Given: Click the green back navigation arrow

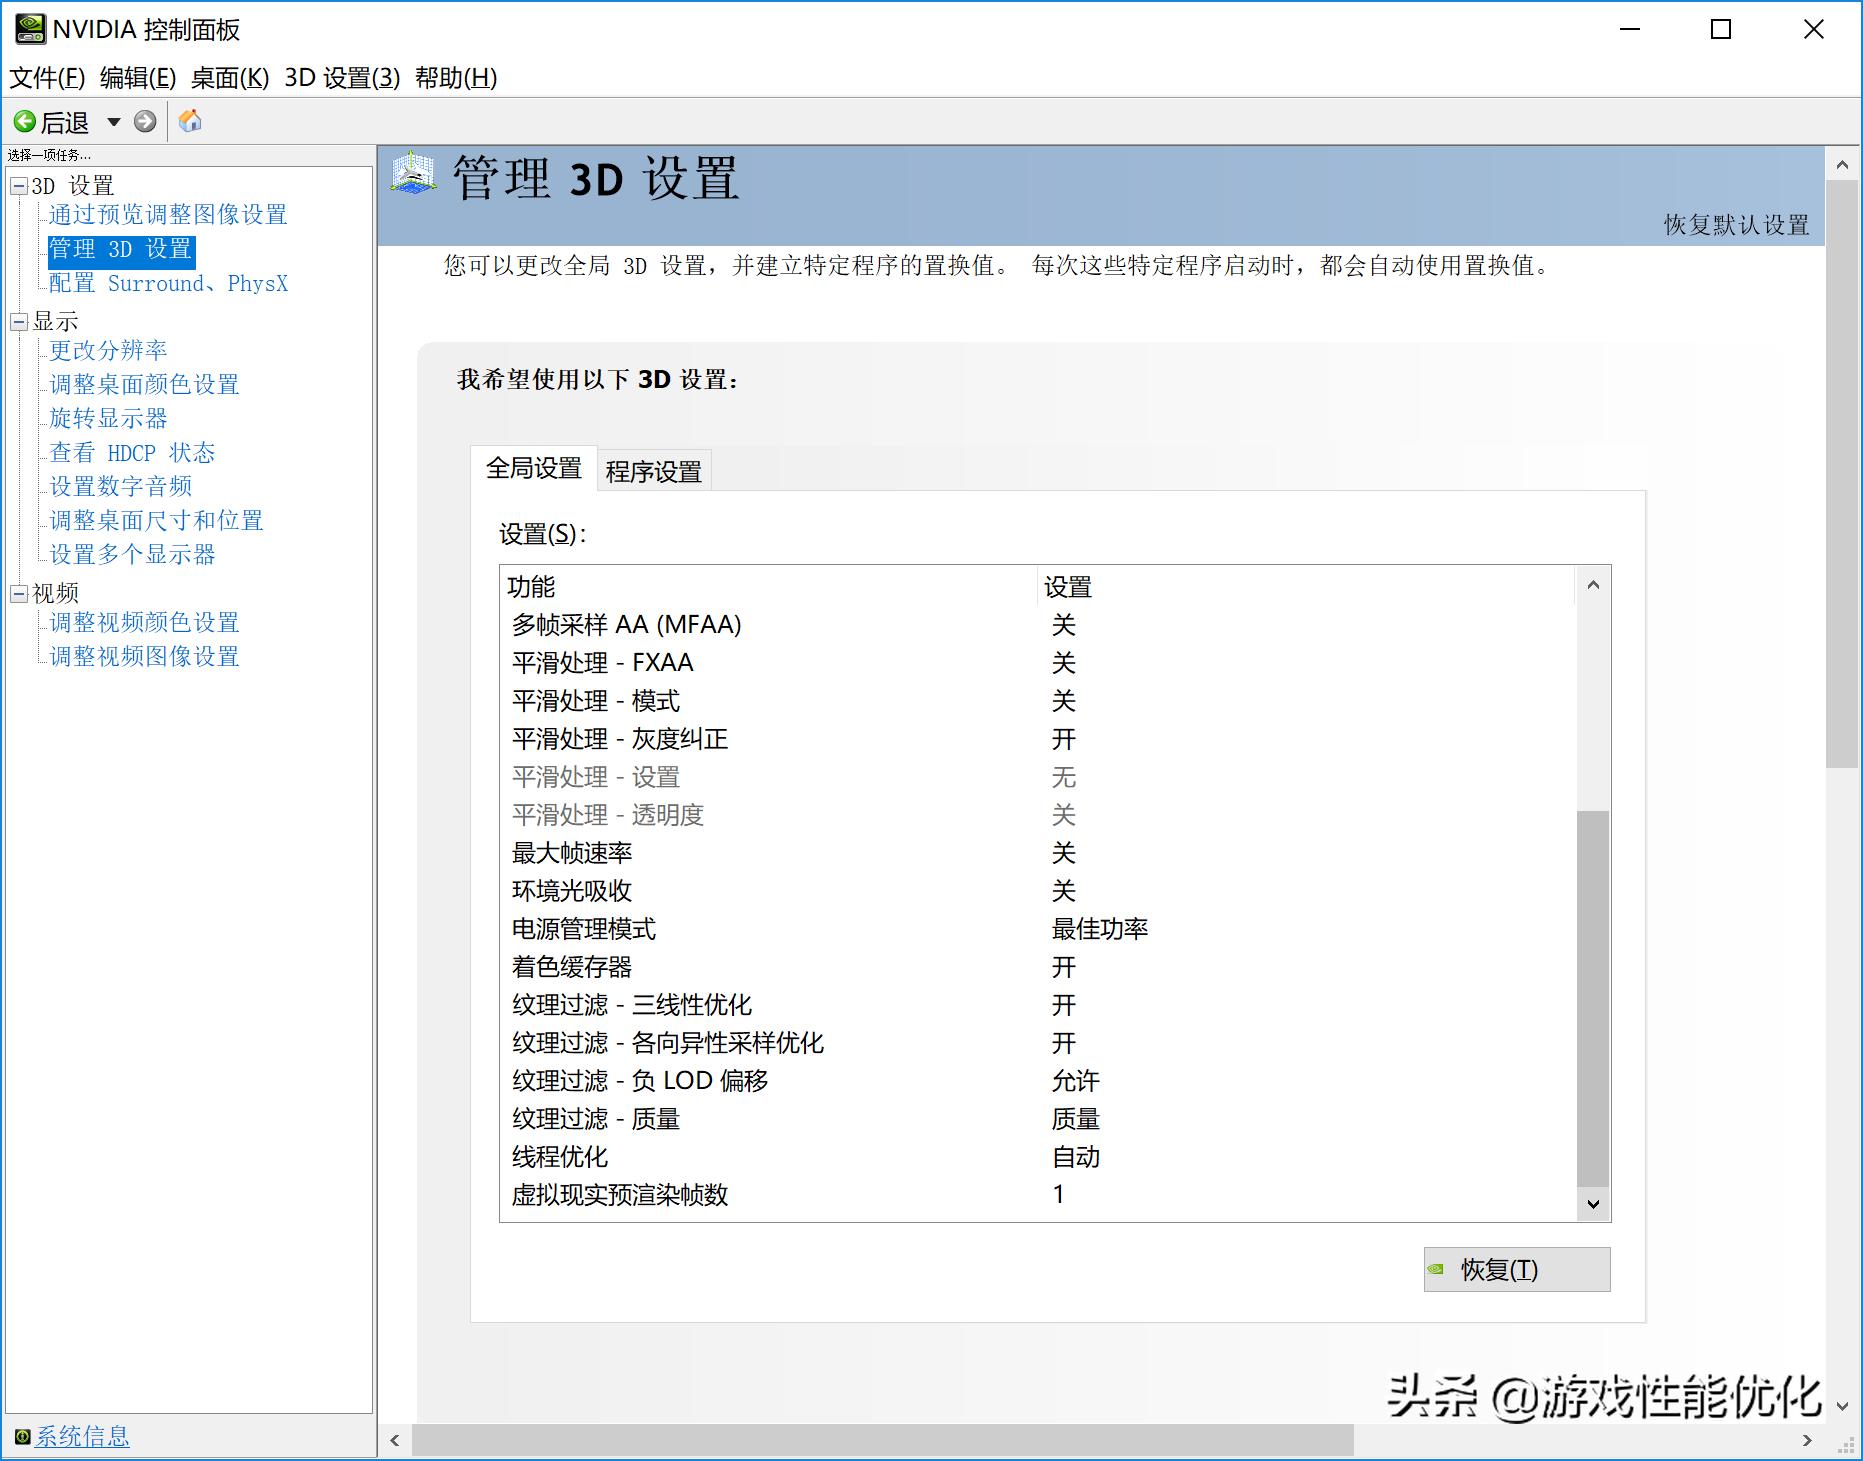Looking at the screenshot, I should tap(25, 121).
